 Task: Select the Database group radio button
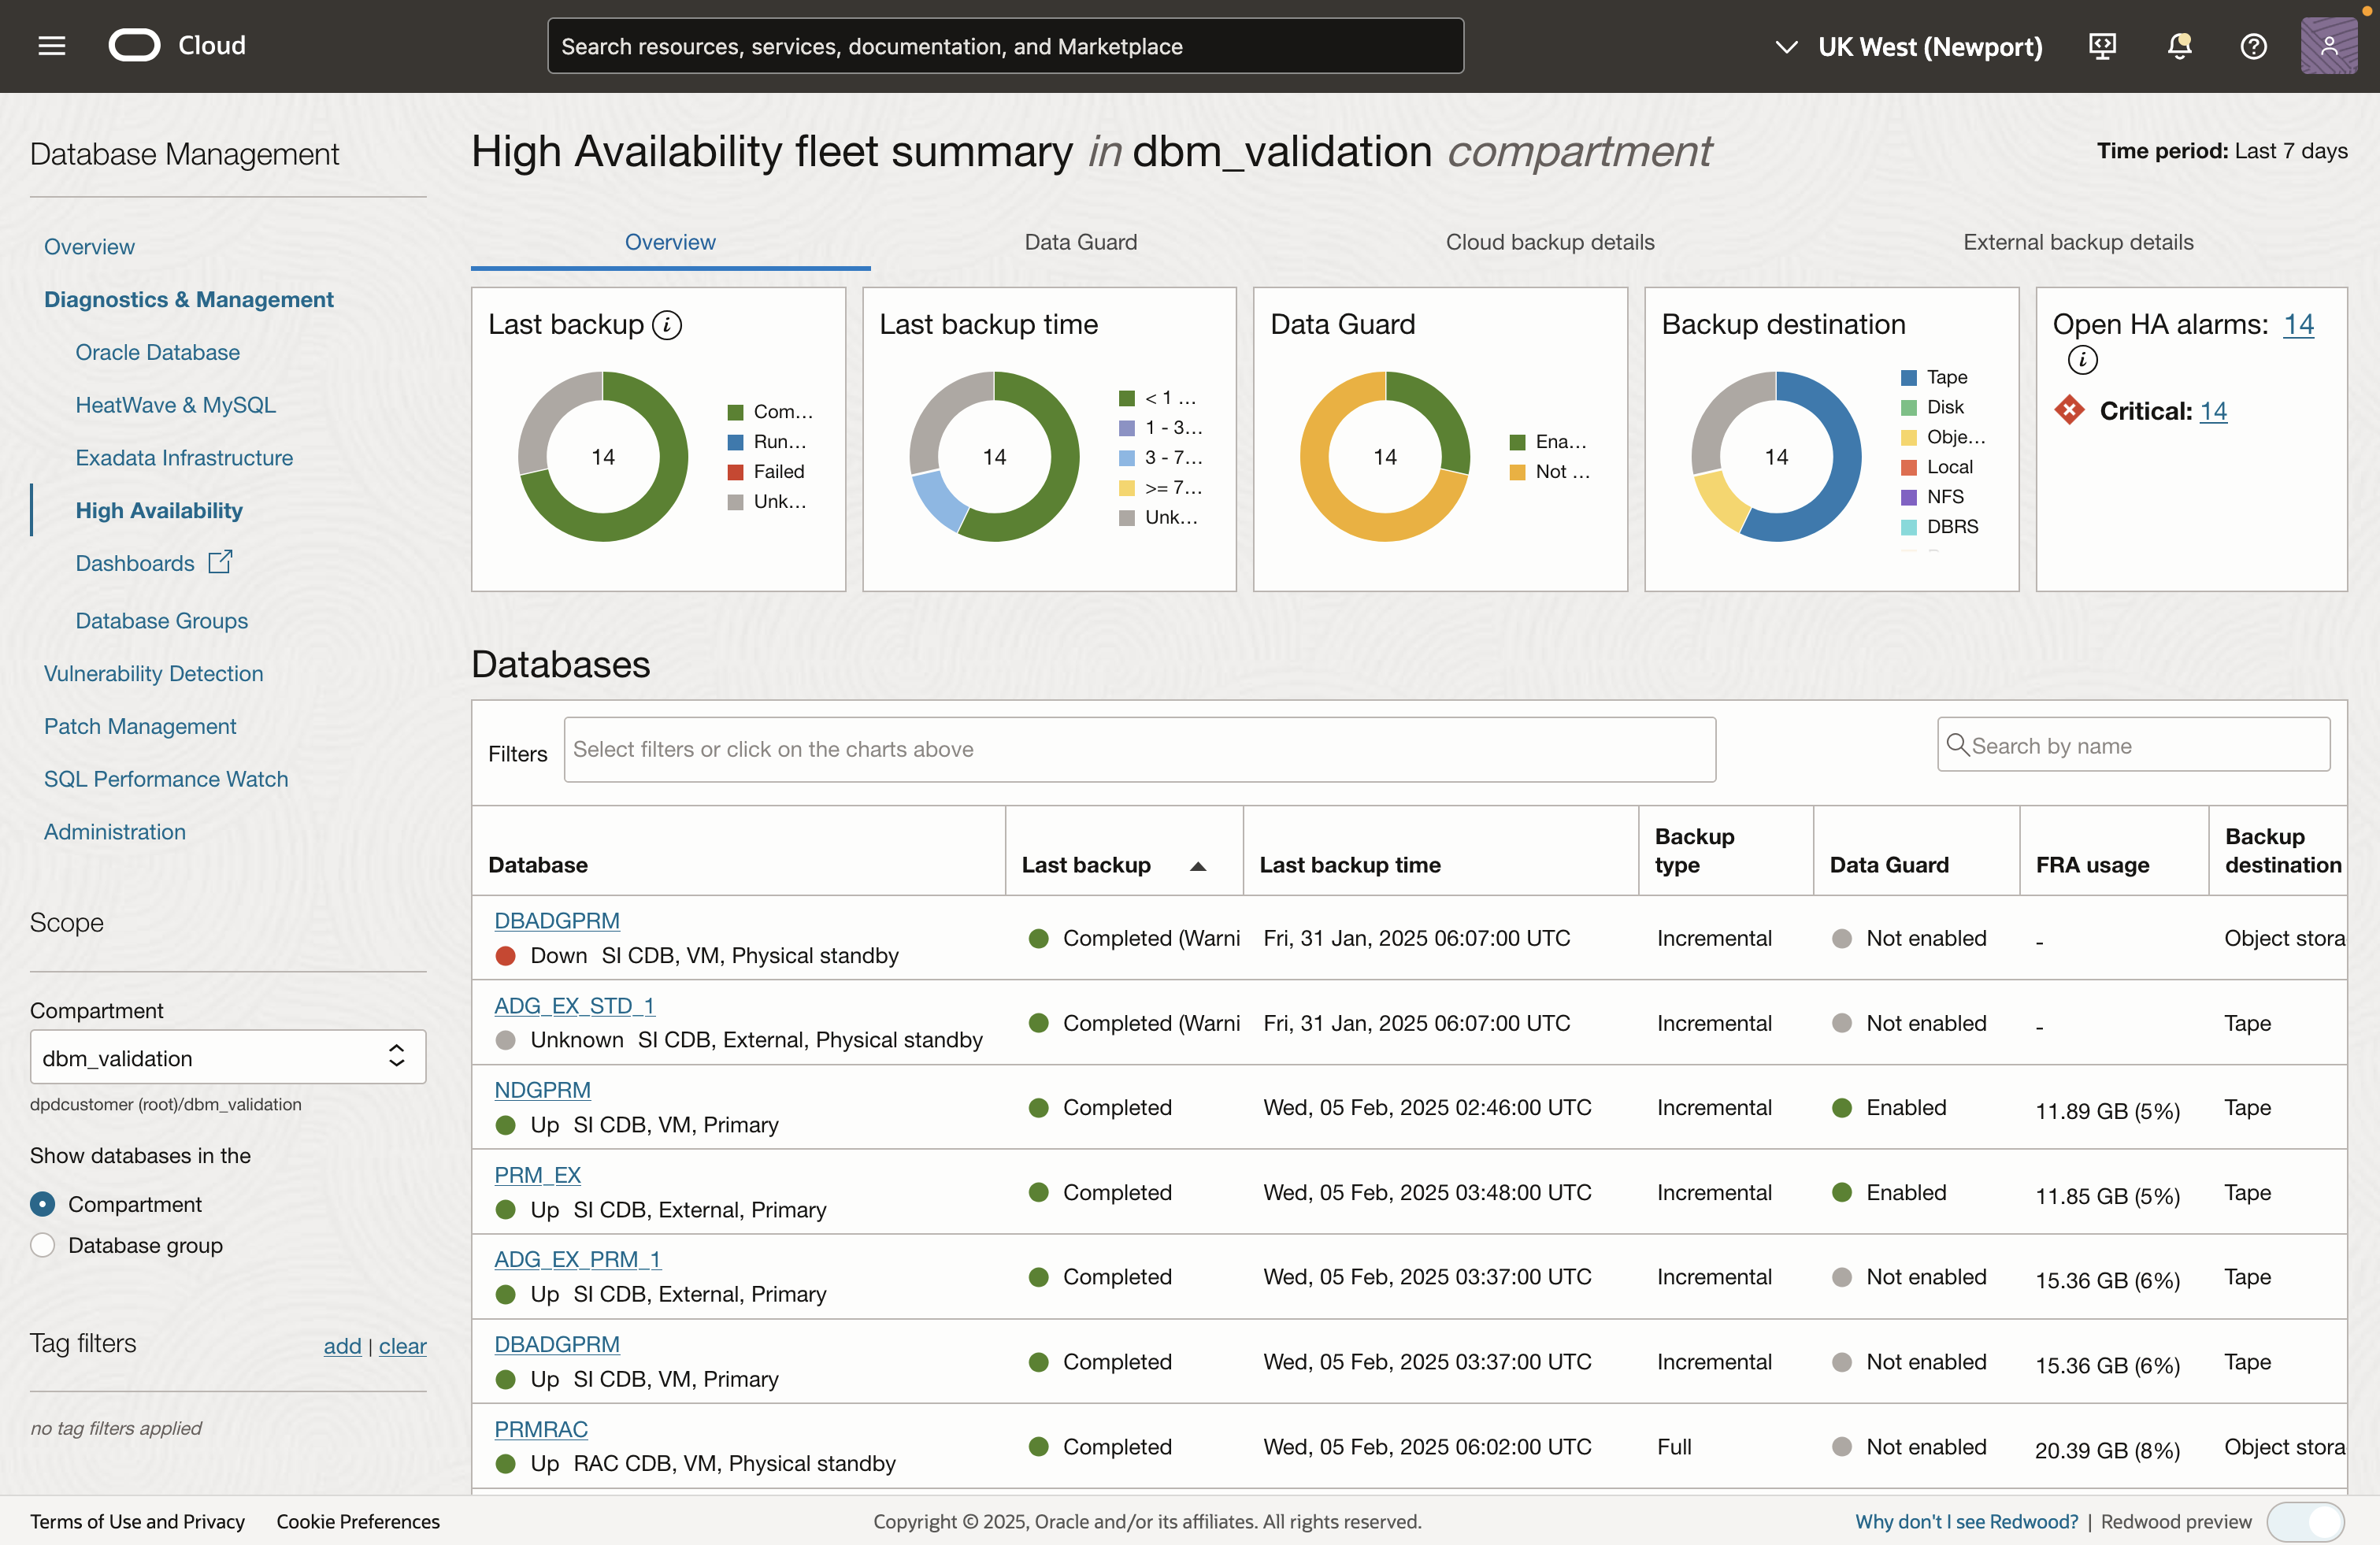coord(43,1245)
